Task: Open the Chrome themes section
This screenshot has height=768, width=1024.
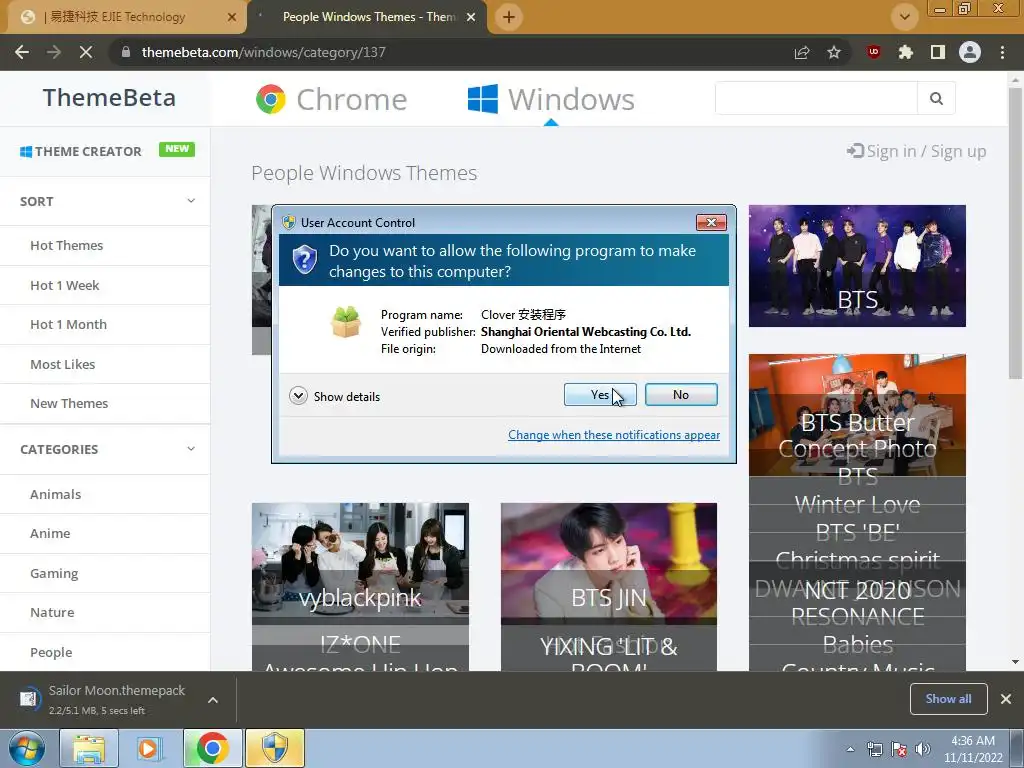Action: click(x=331, y=99)
